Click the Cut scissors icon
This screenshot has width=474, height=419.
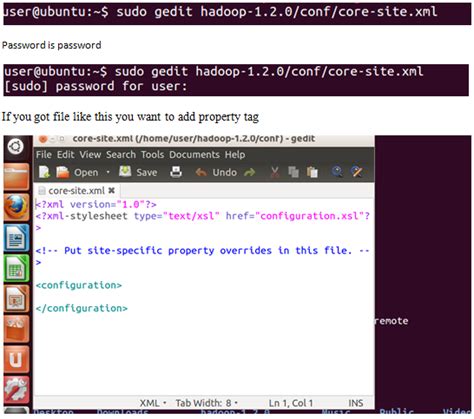coord(275,172)
